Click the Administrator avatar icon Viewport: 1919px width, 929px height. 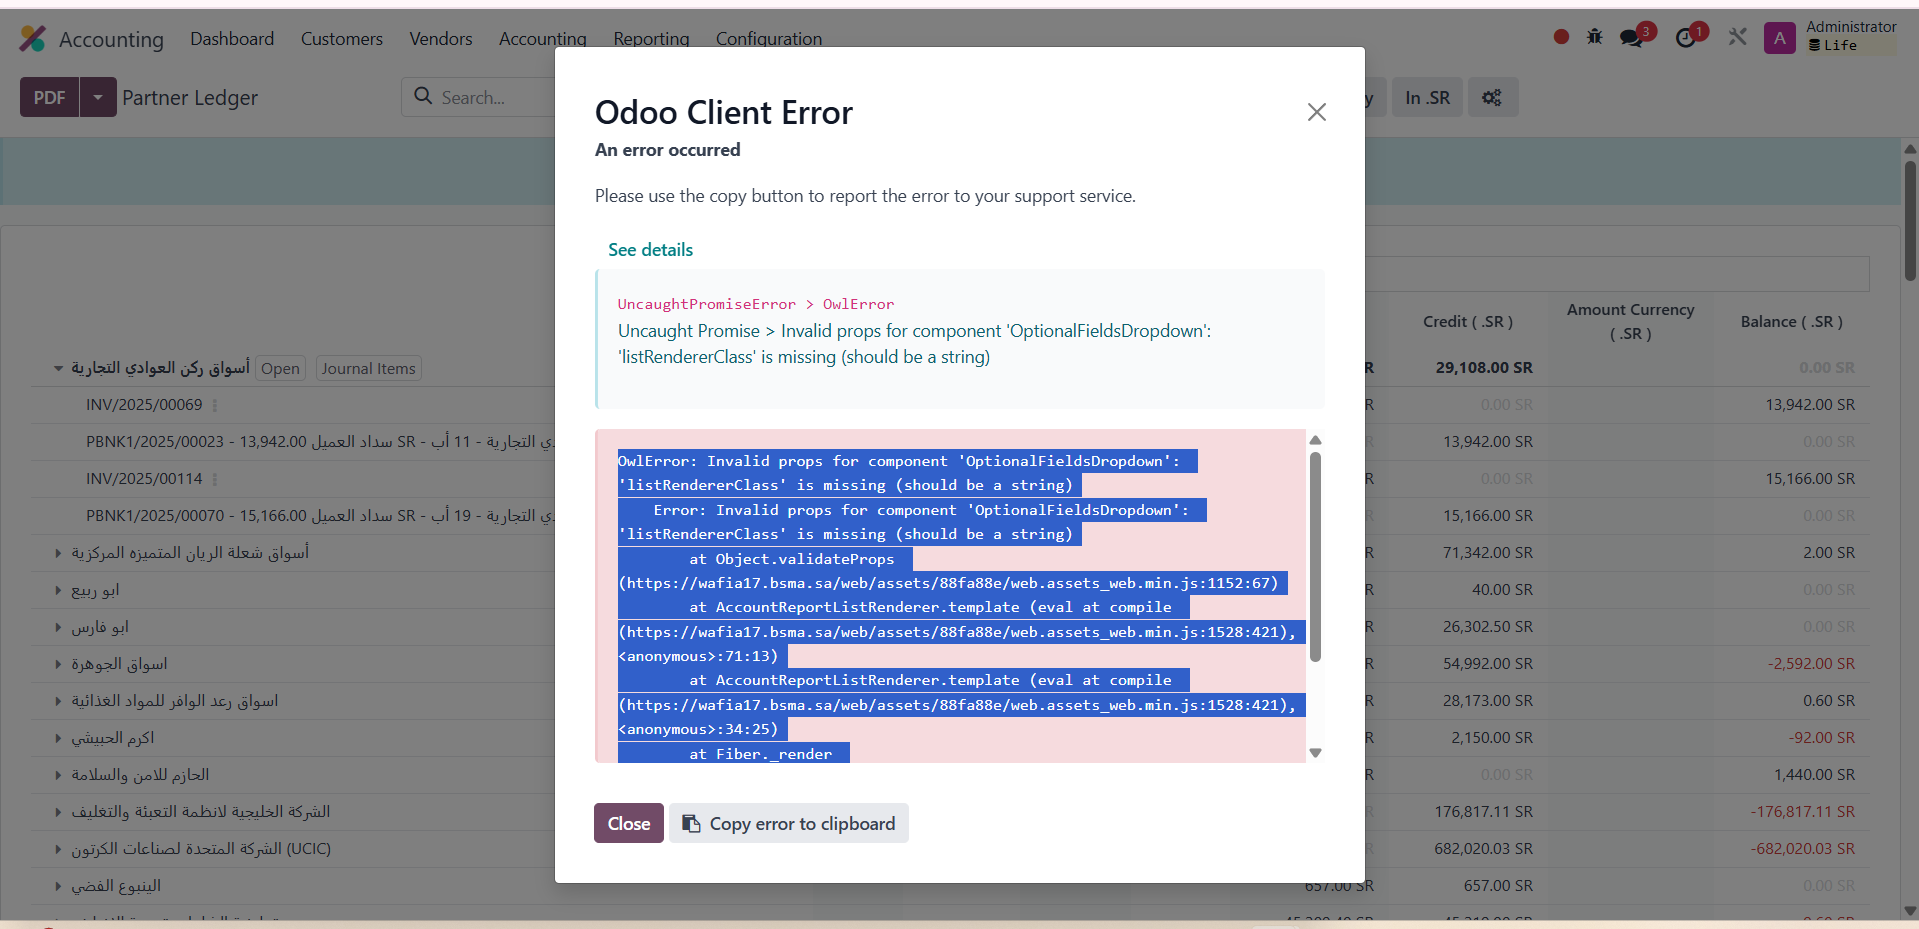pyautogui.click(x=1779, y=38)
